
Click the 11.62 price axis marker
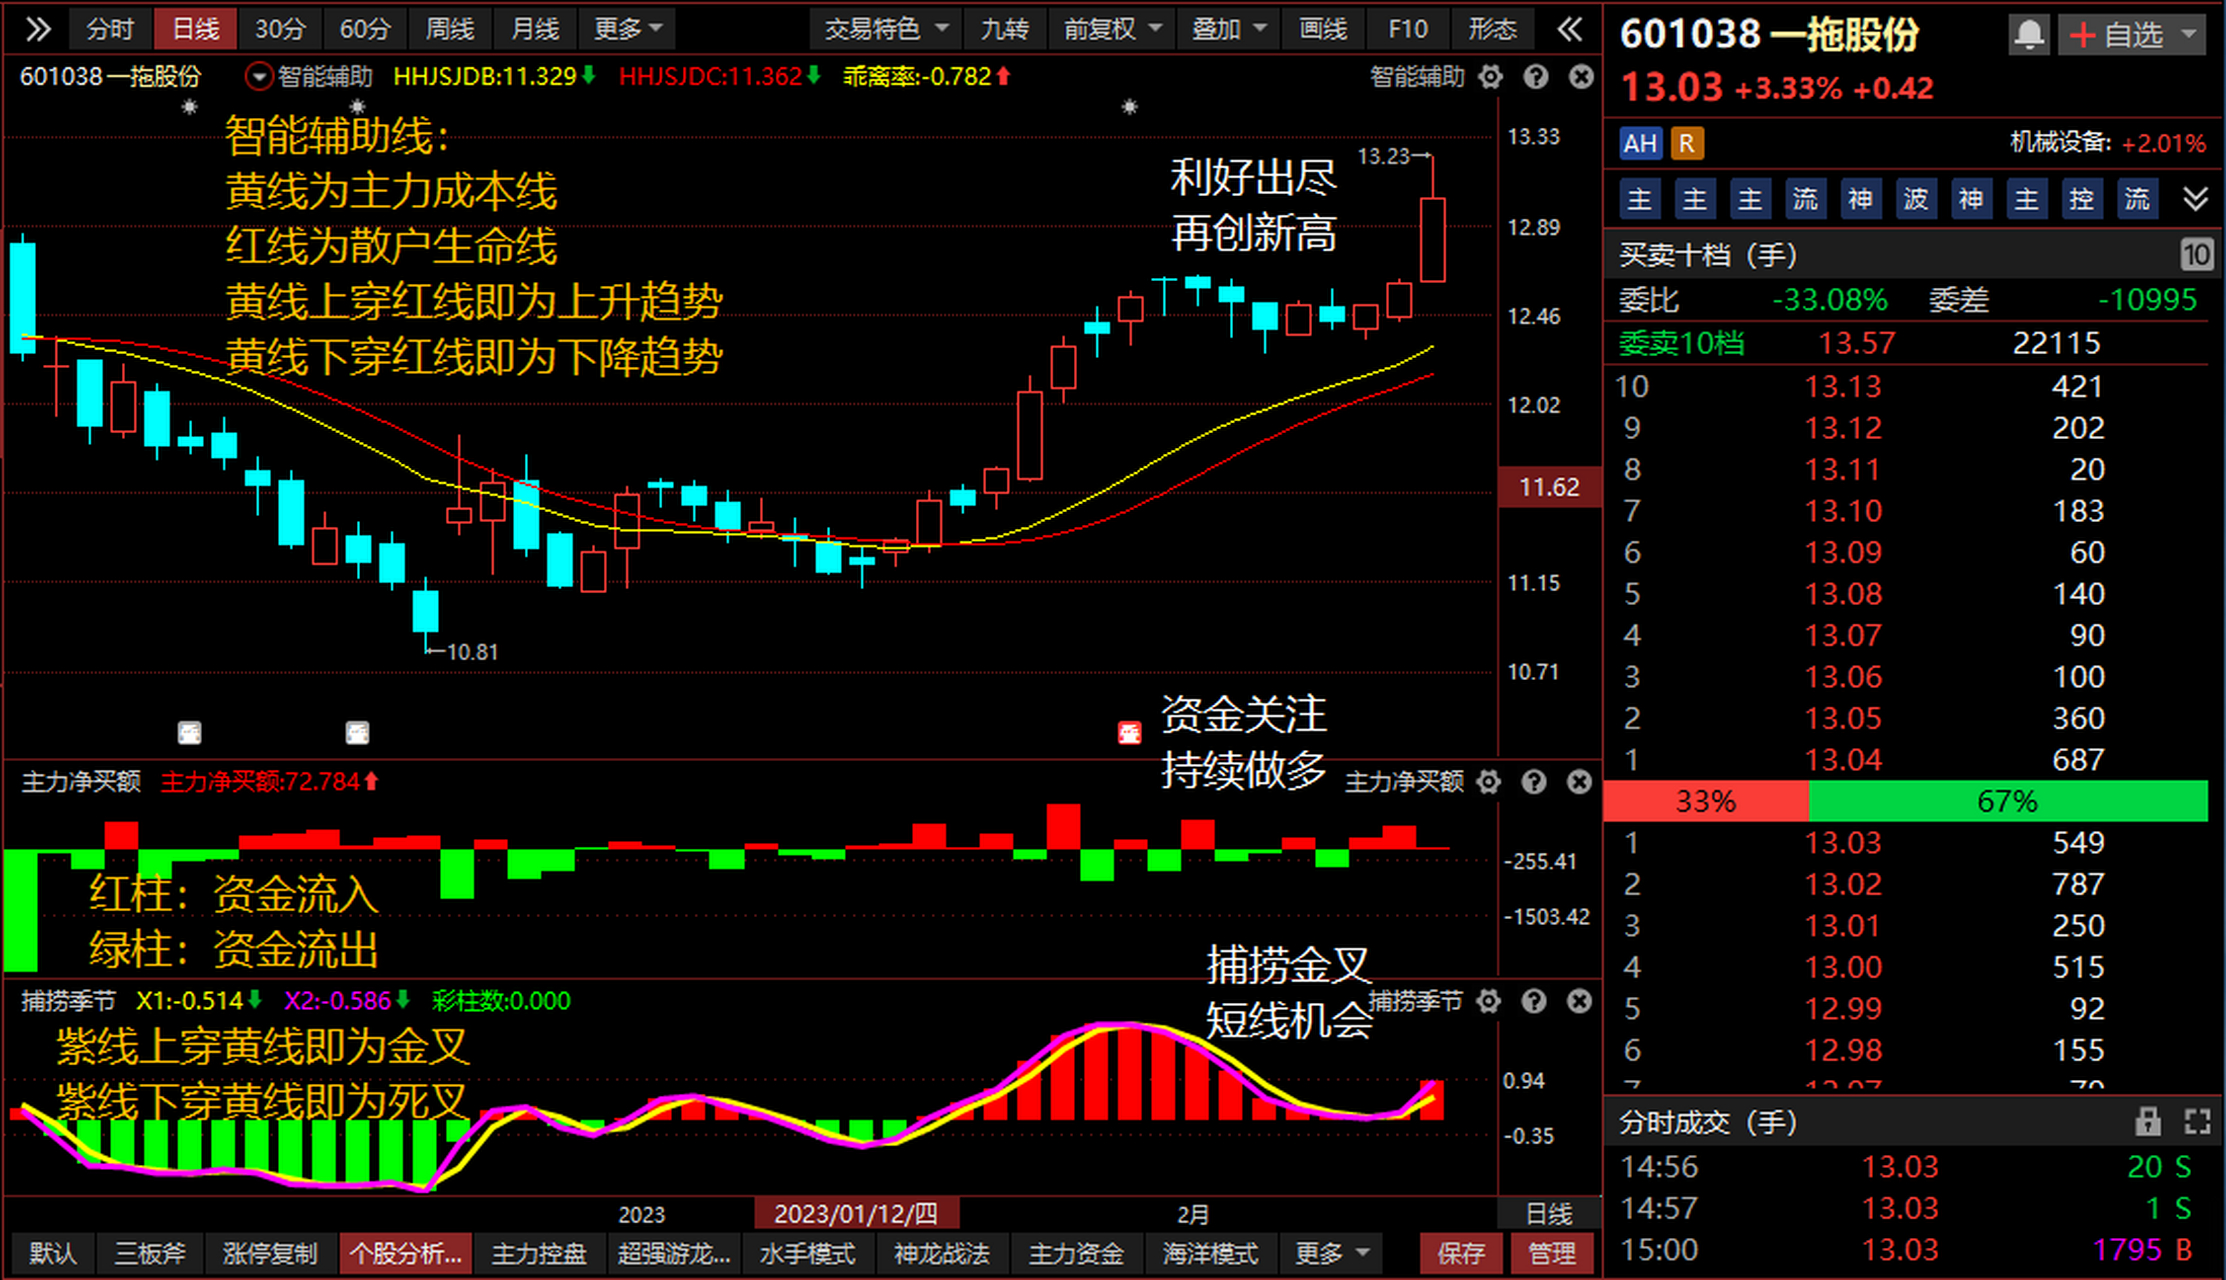[x=1549, y=487]
